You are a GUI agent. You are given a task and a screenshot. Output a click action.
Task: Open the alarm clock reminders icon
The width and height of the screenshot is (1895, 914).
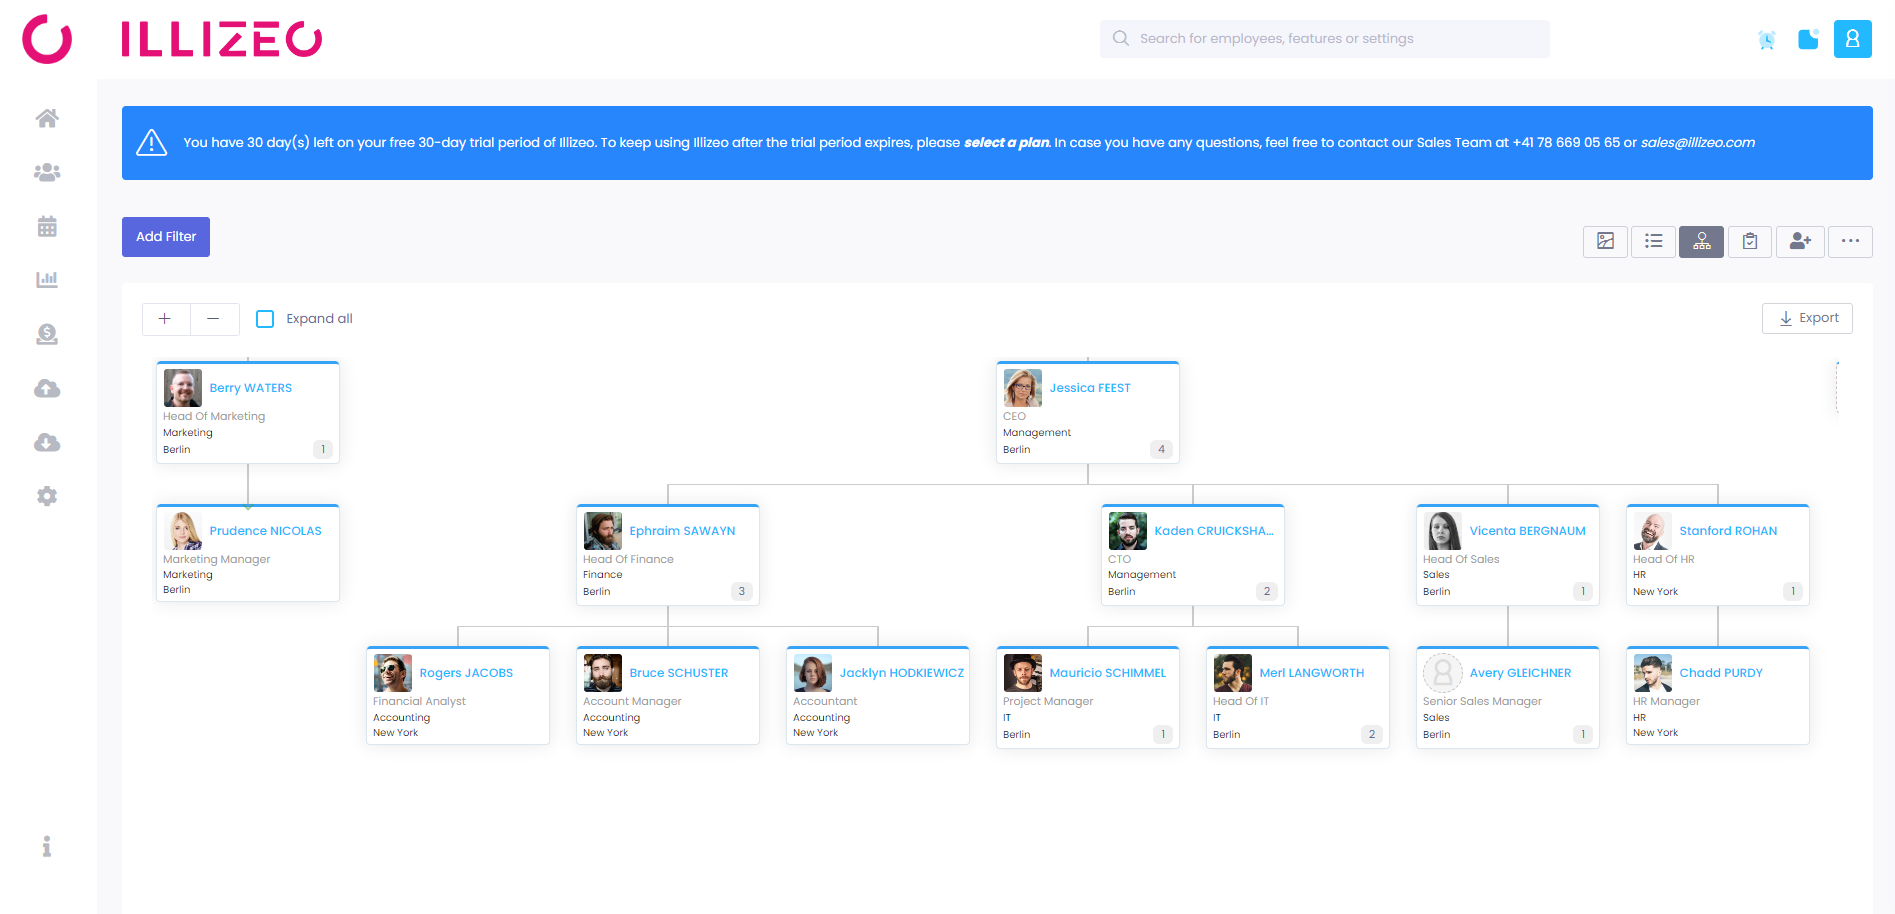1767,39
